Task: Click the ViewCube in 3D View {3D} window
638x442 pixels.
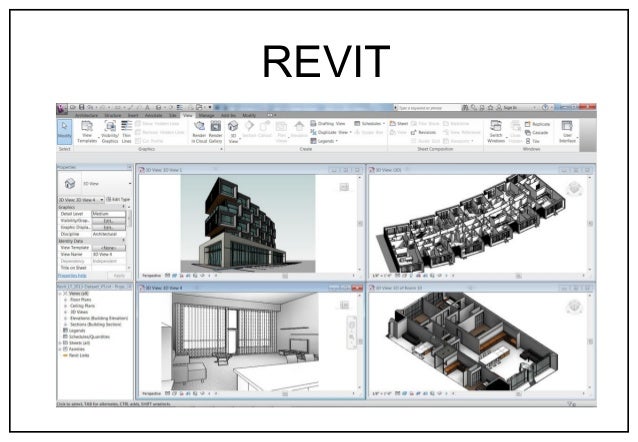Action: point(574,189)
